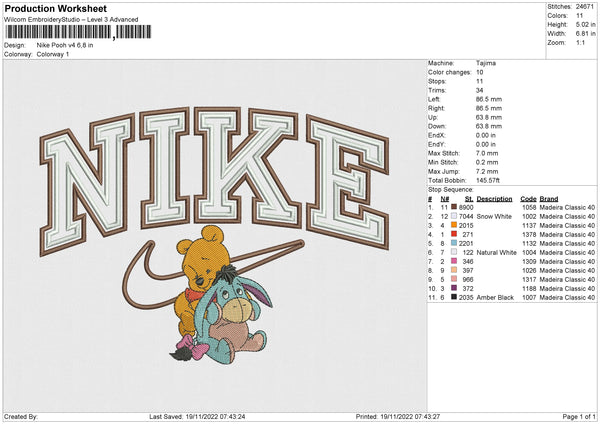Click the Trims value '34'
The image size is (600, 424).
click(479, 90)
